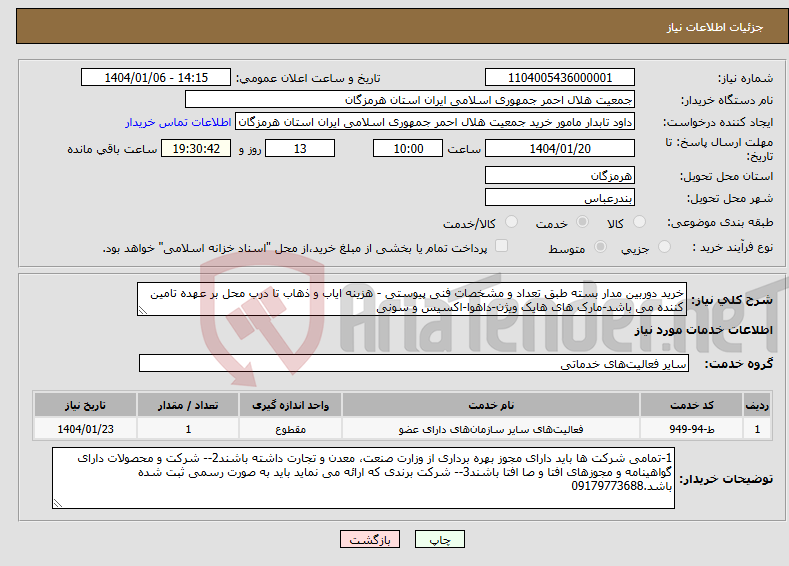The image size is (789, 566).
Task: Click the تاریخ و ساعت اعلان عمومی label
Action: coord(308,78)
